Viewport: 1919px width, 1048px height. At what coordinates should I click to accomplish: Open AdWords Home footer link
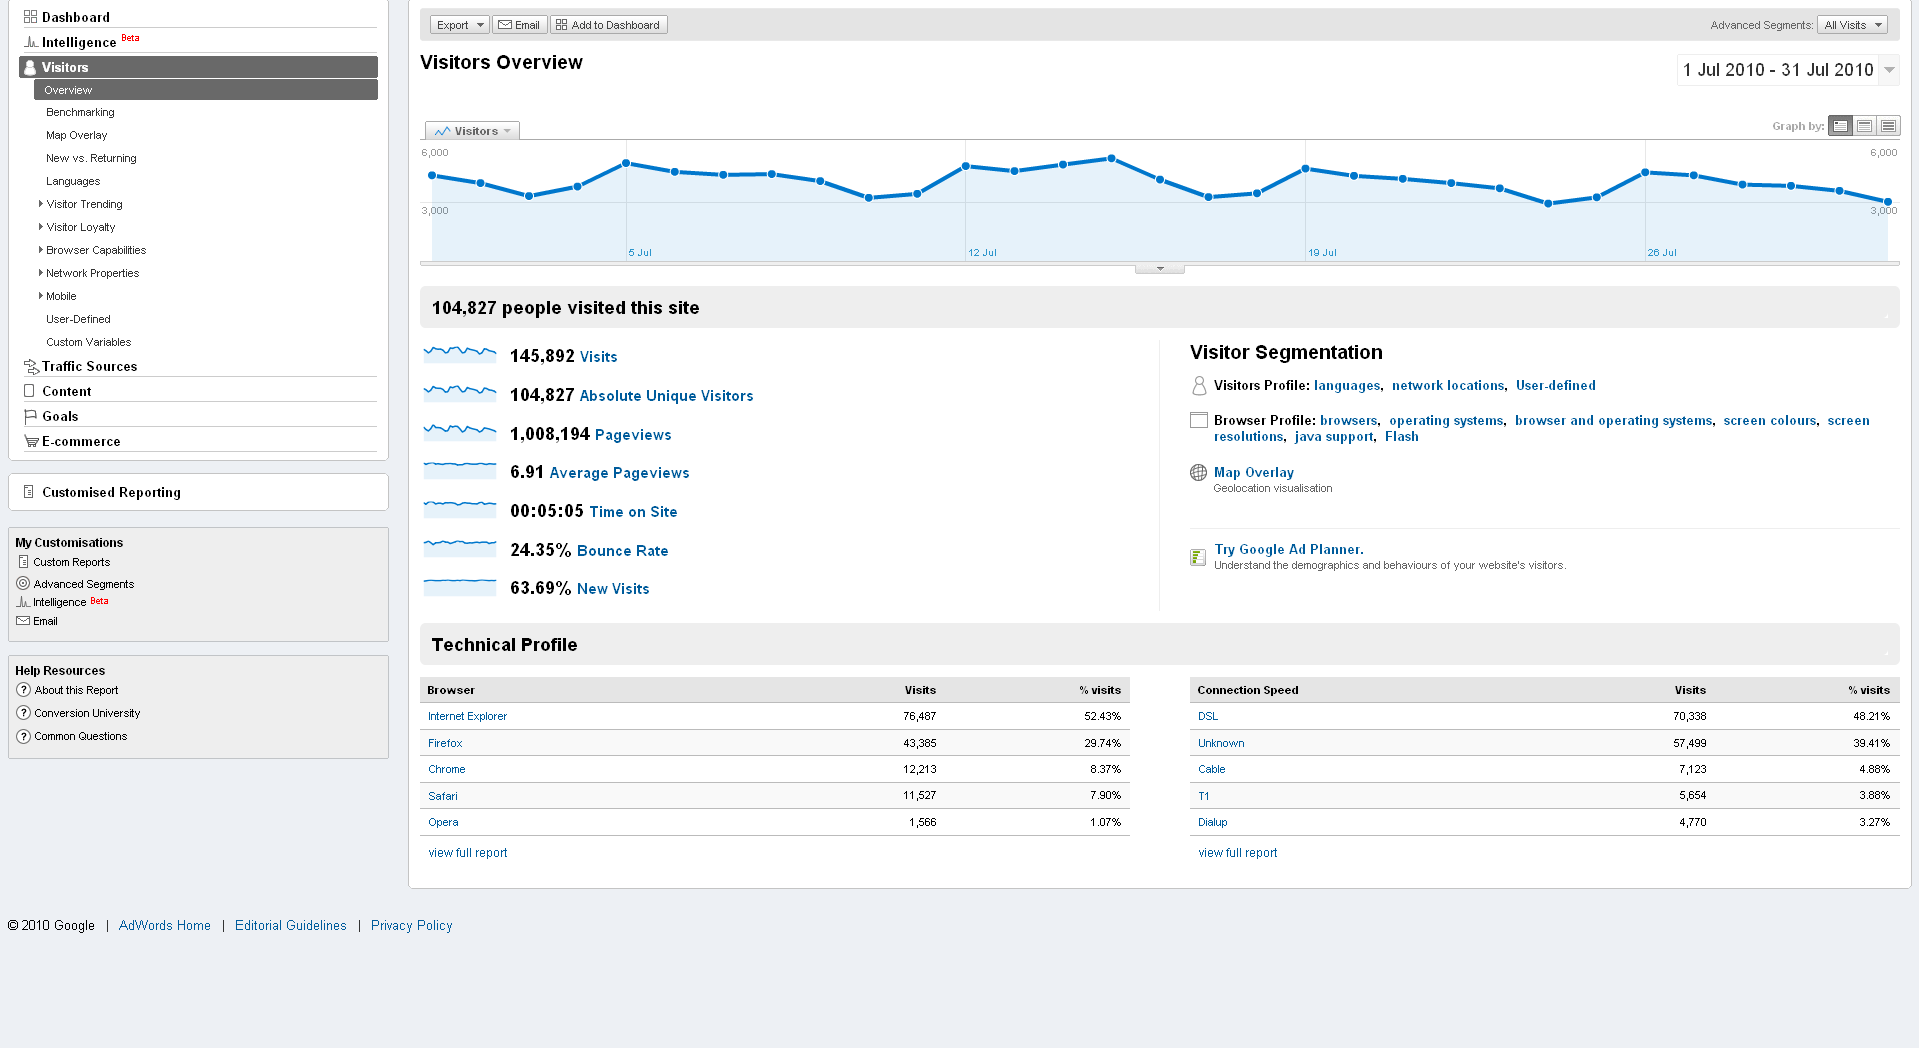(x=165, y=926)
